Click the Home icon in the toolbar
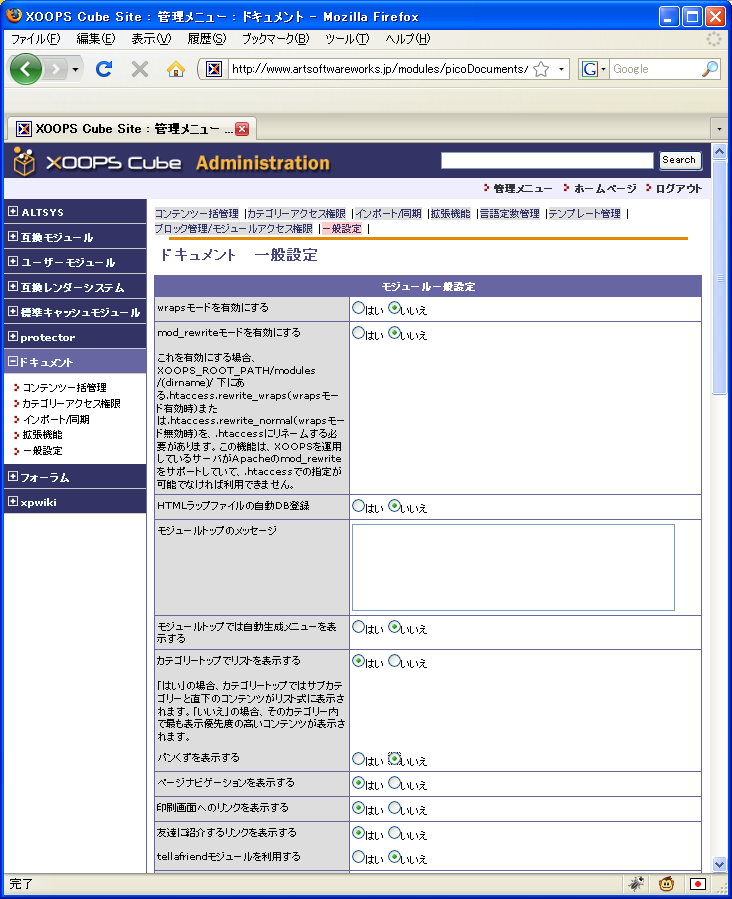 pos(176,69)
